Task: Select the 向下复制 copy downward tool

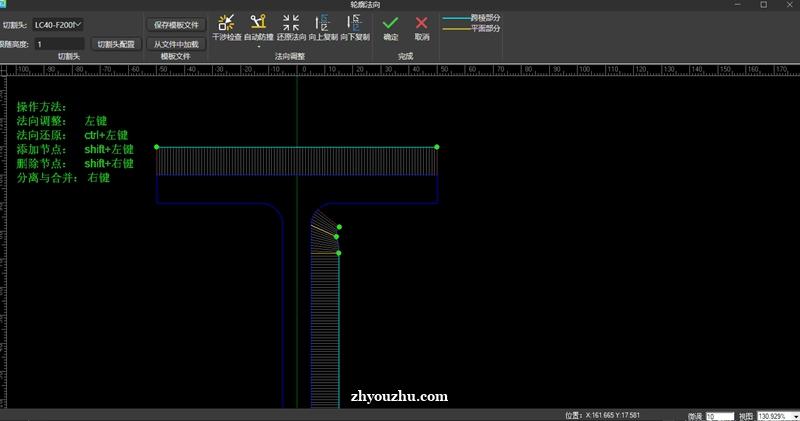Action: coord(355,27)
